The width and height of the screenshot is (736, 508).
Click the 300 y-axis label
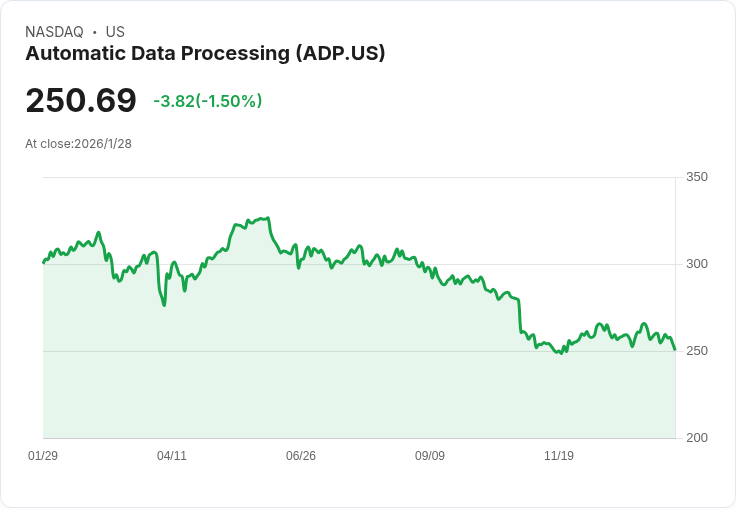point(696,264)
